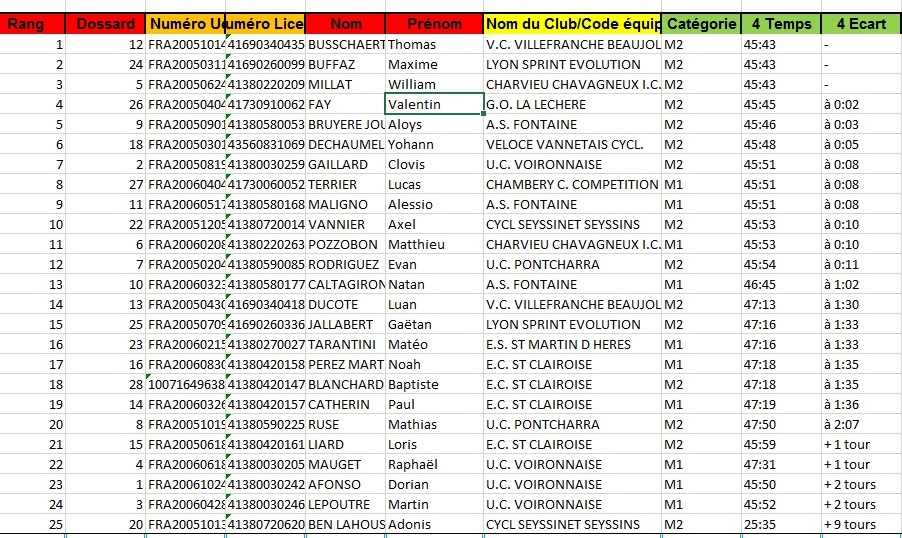Click first name Clovis
This screenshot has height=538, width=902.
[x=434, y=165]
